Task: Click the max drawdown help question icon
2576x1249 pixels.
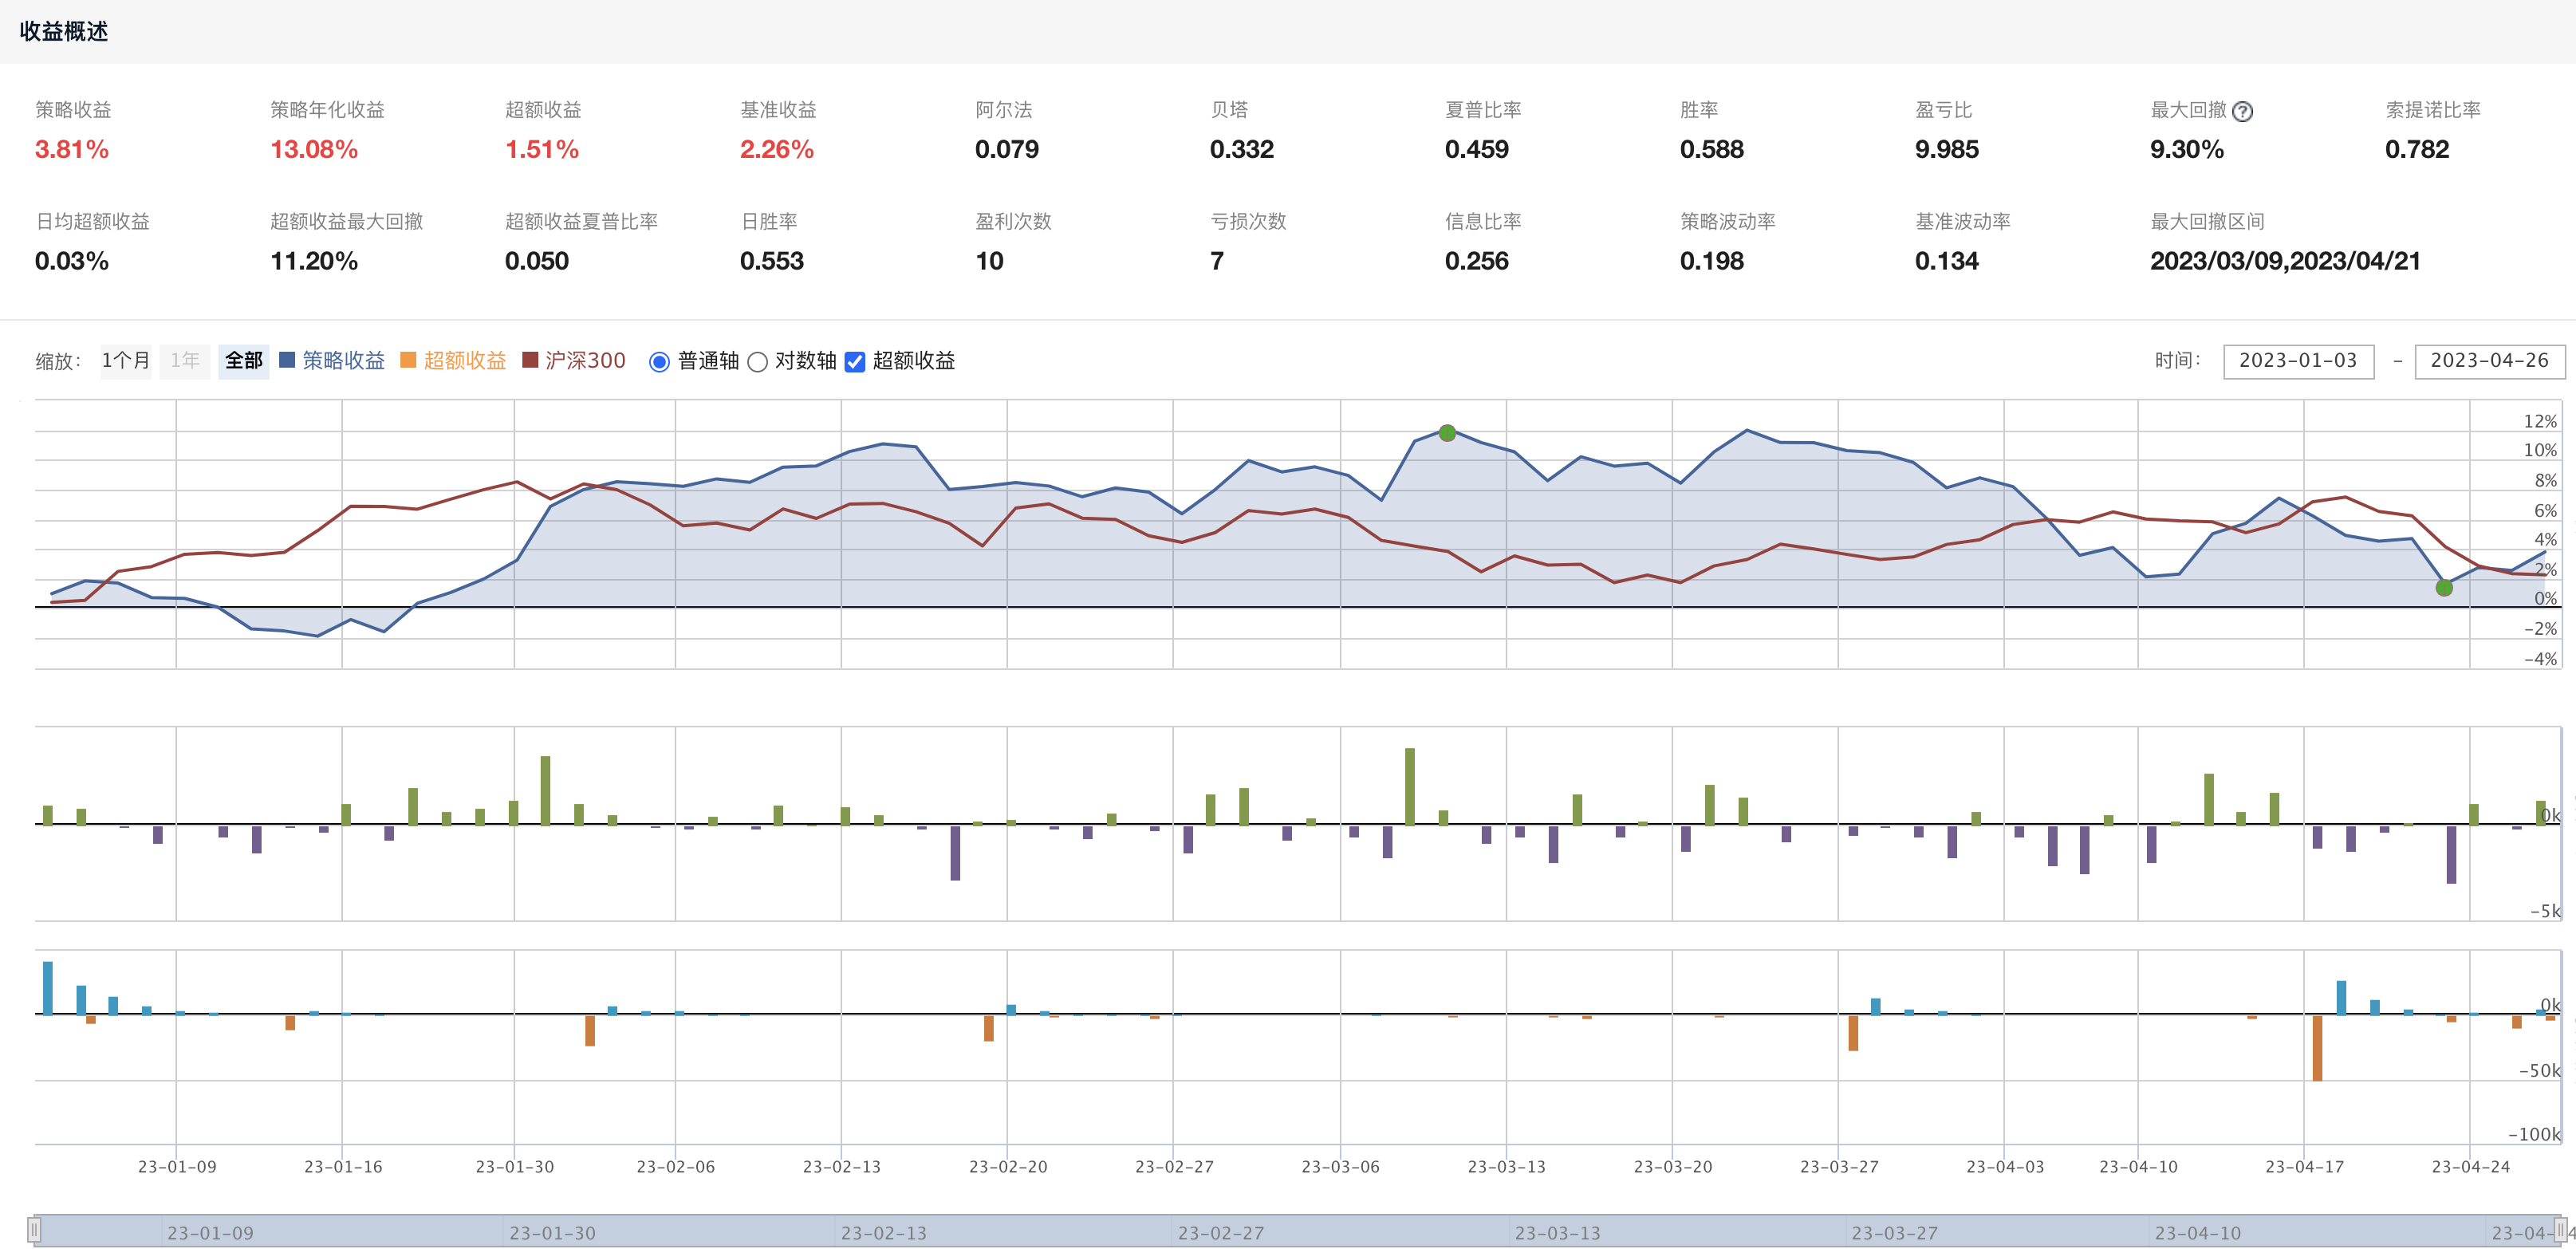Action: [2242, 112]
